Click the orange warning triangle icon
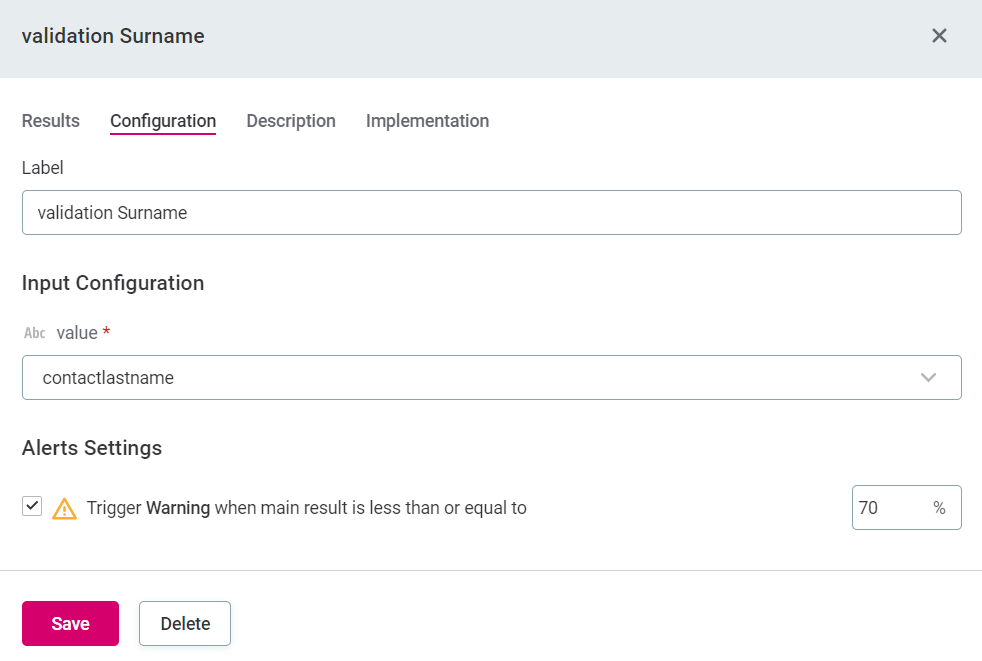Screen dimensions: 982x661 tap(64, 508)
